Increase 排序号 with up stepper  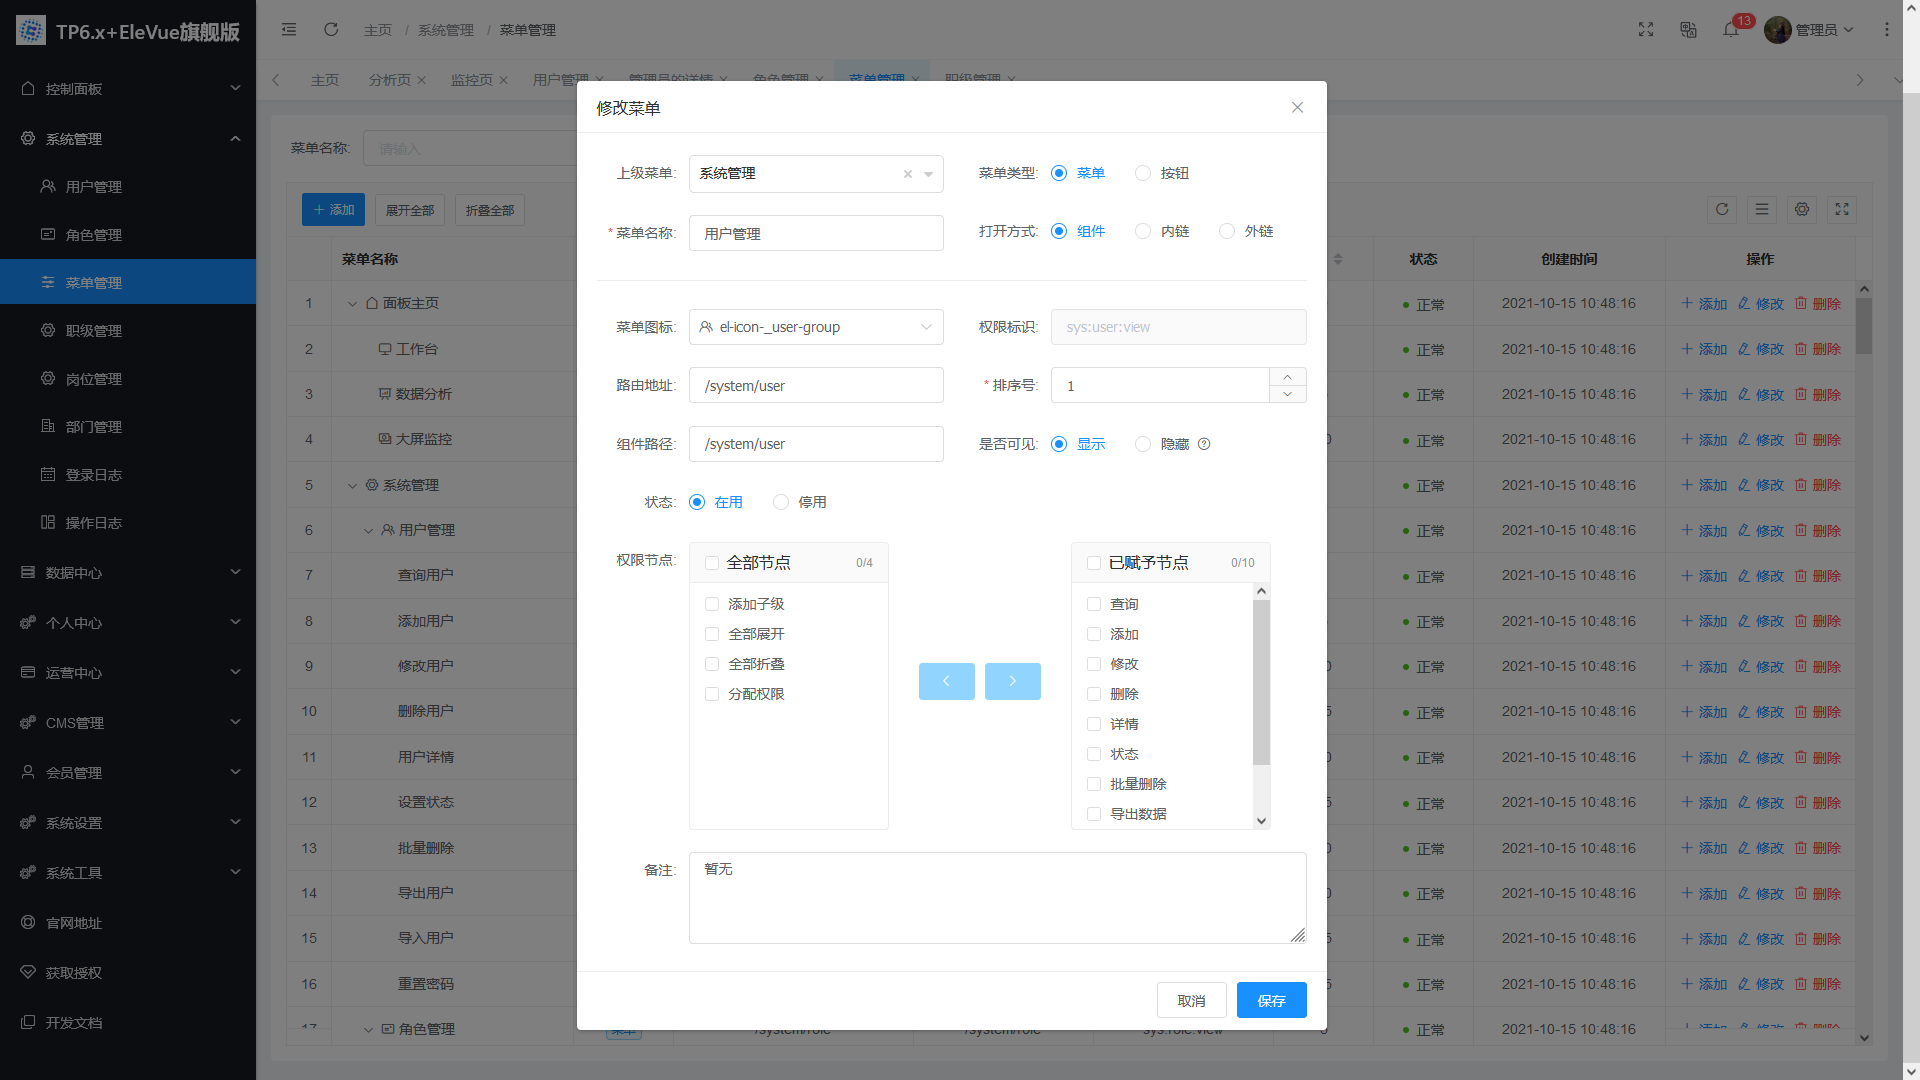[x=1288, y=377]
